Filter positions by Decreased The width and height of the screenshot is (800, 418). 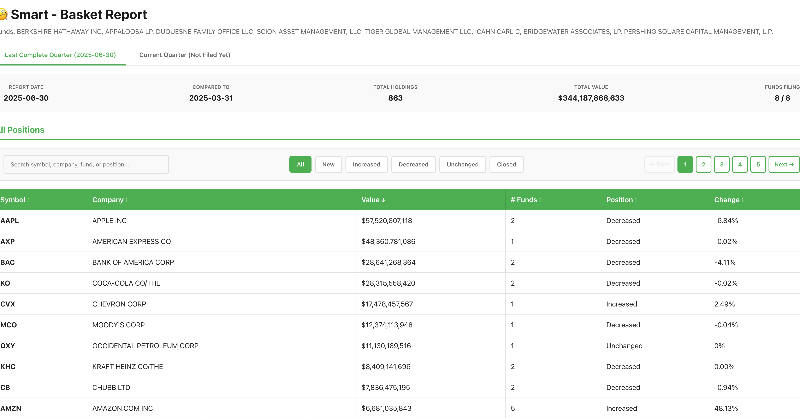point(413,164)
